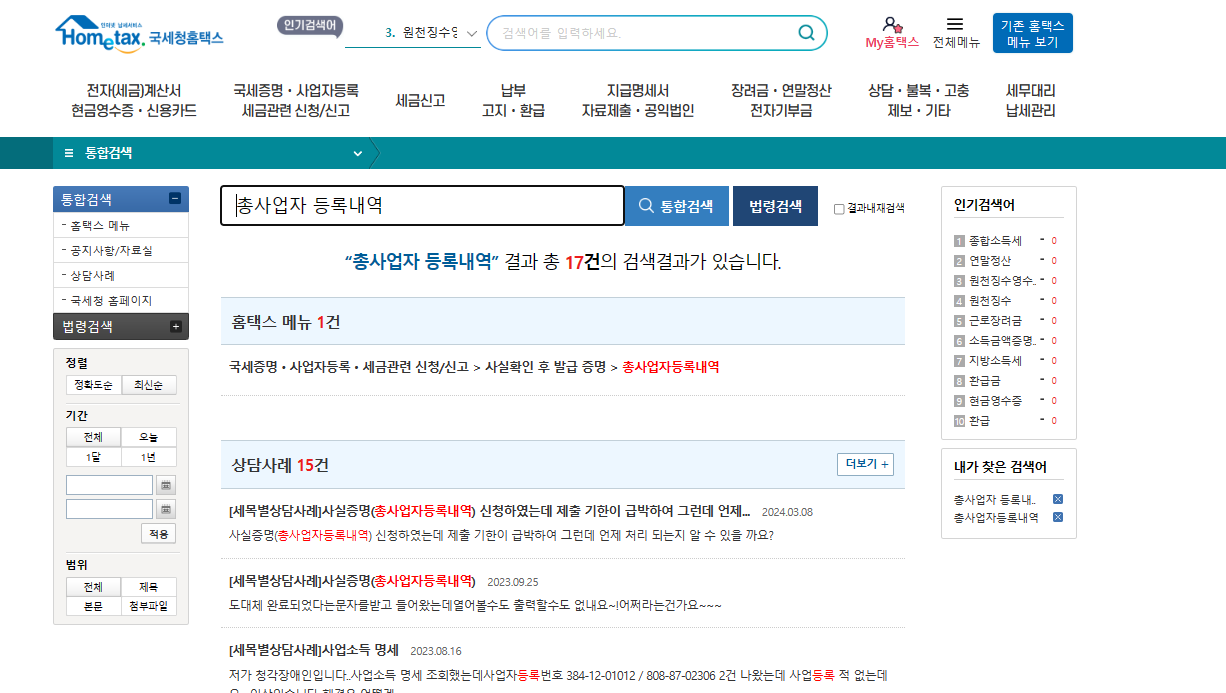Viewport: 1226px width, 693px height.
Task: Expand the teal search bar chevron
Action: point(357,155)
